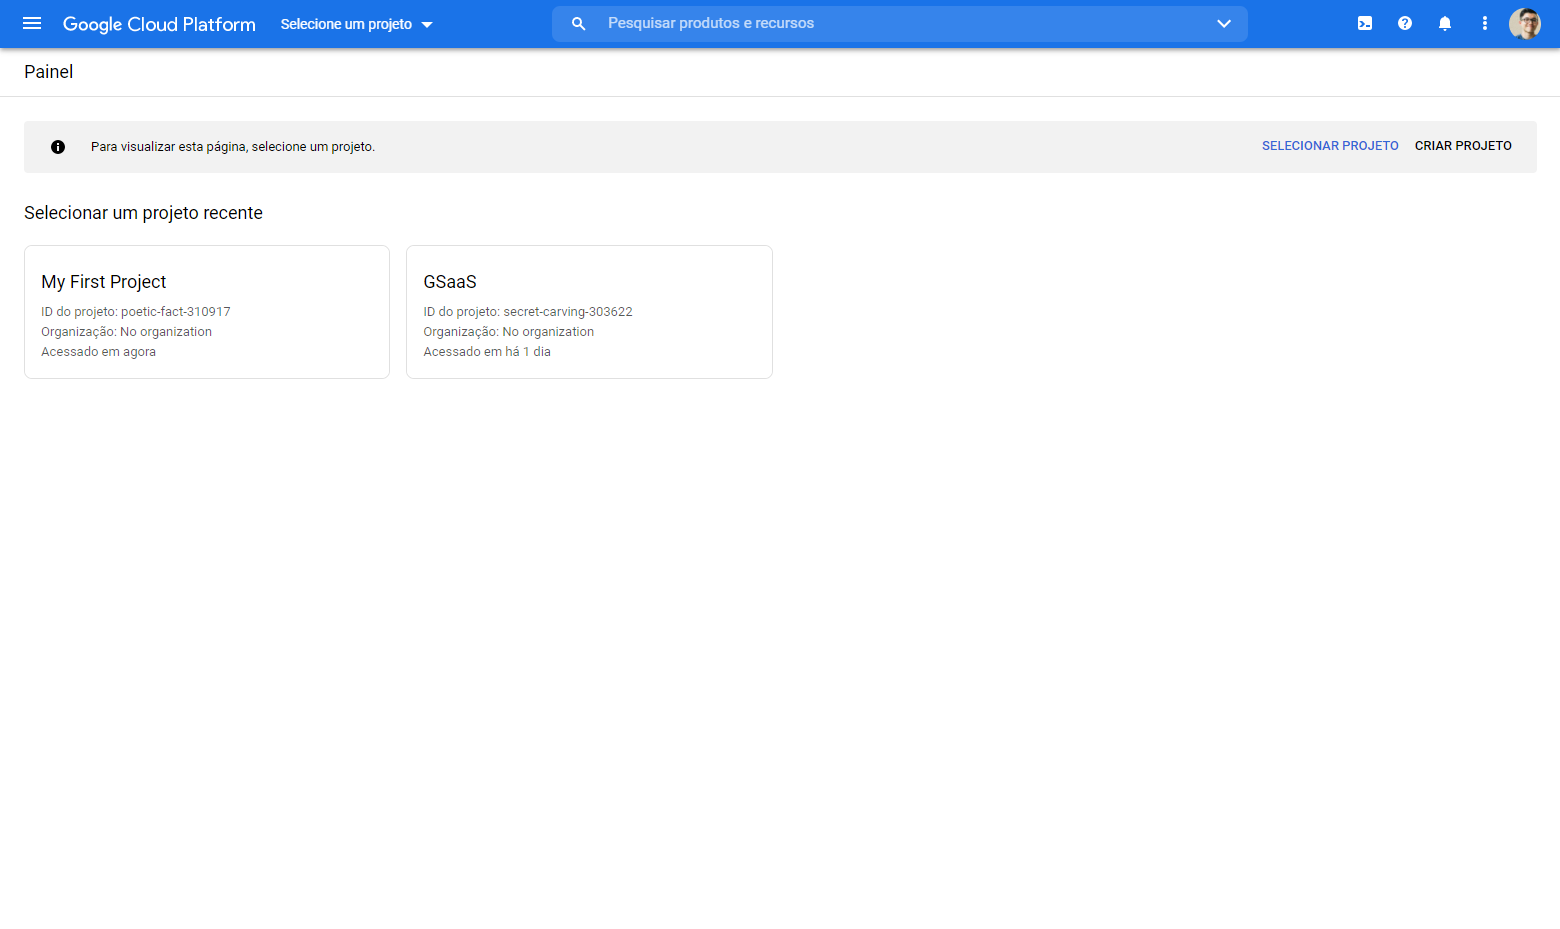The image size is (1560, 929).
Task: Click the SELECIONAR PROJETO button
Action: tap(1330, 146)
